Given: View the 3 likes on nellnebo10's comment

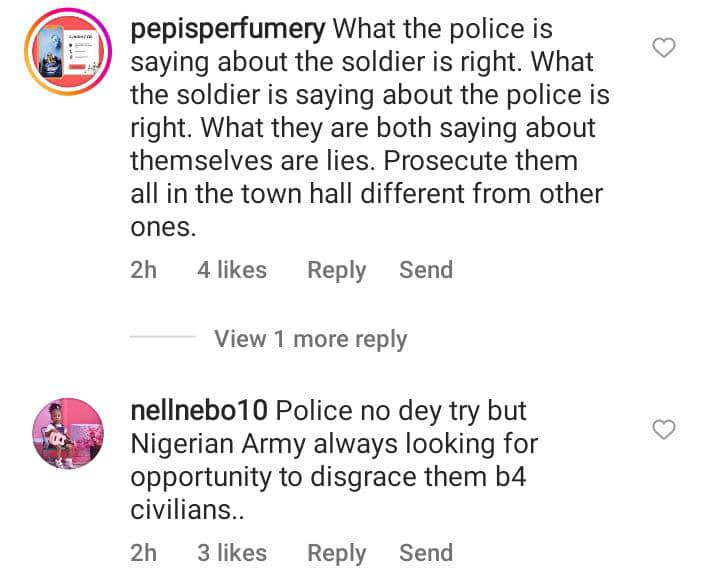Looking at the screenshot, I should coord(232,553).
